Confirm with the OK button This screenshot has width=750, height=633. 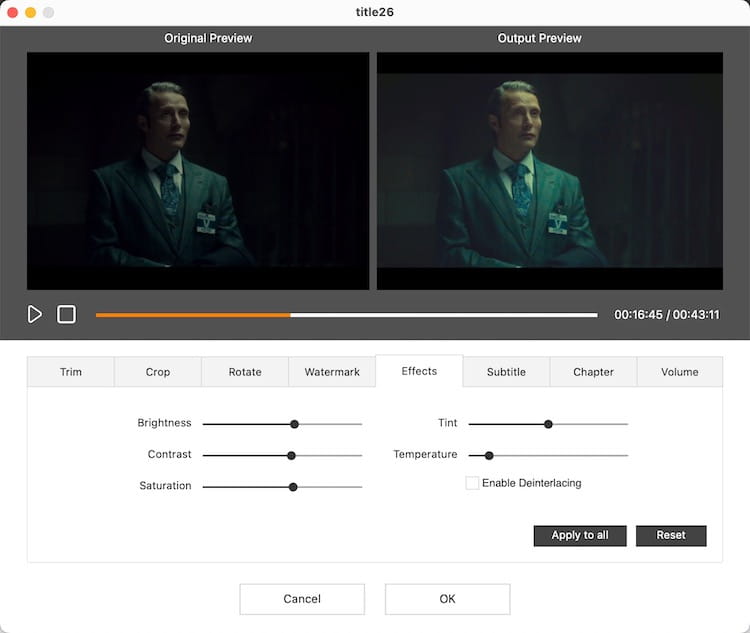[x=447, y=599]
